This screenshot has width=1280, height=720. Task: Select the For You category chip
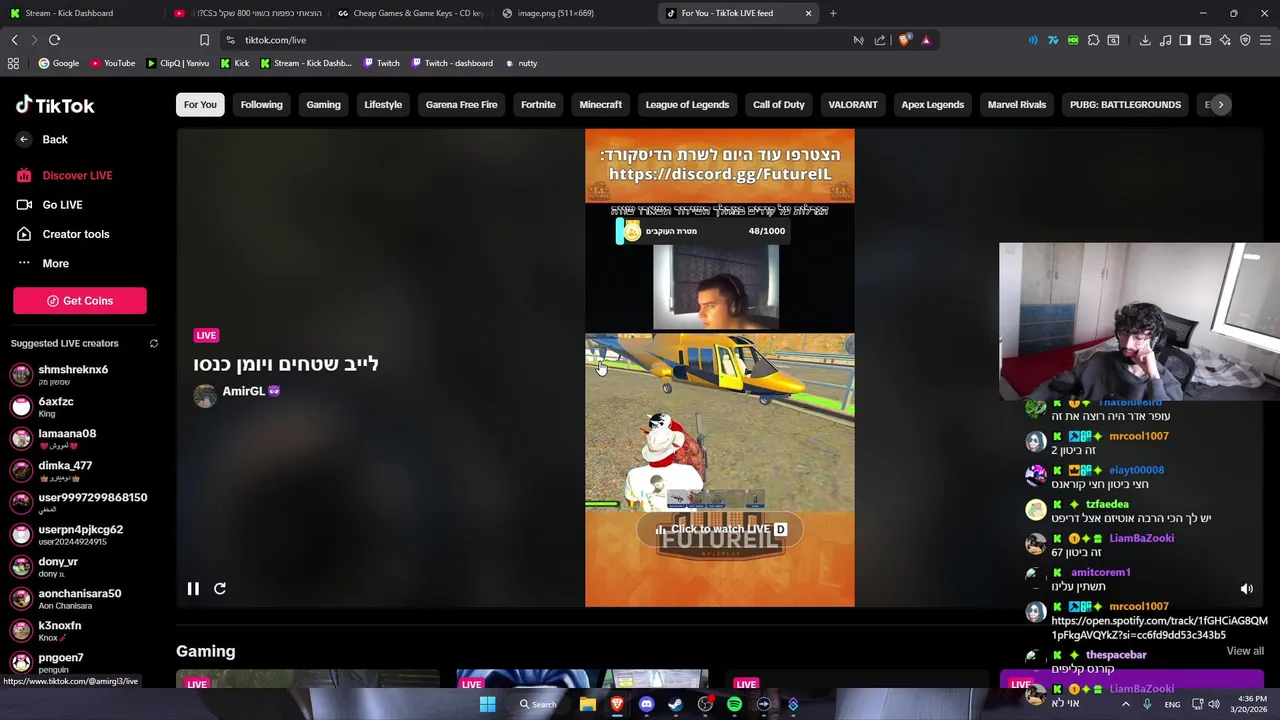pos(200,104)
